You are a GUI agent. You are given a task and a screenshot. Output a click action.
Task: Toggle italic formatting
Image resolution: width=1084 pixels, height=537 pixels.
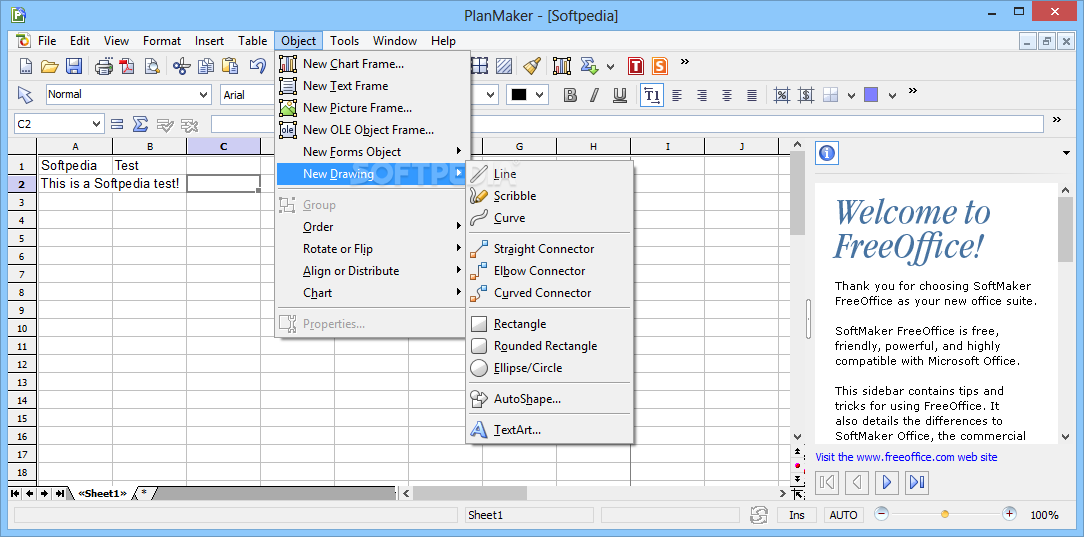pyautogui.click(x=594, y=95)
